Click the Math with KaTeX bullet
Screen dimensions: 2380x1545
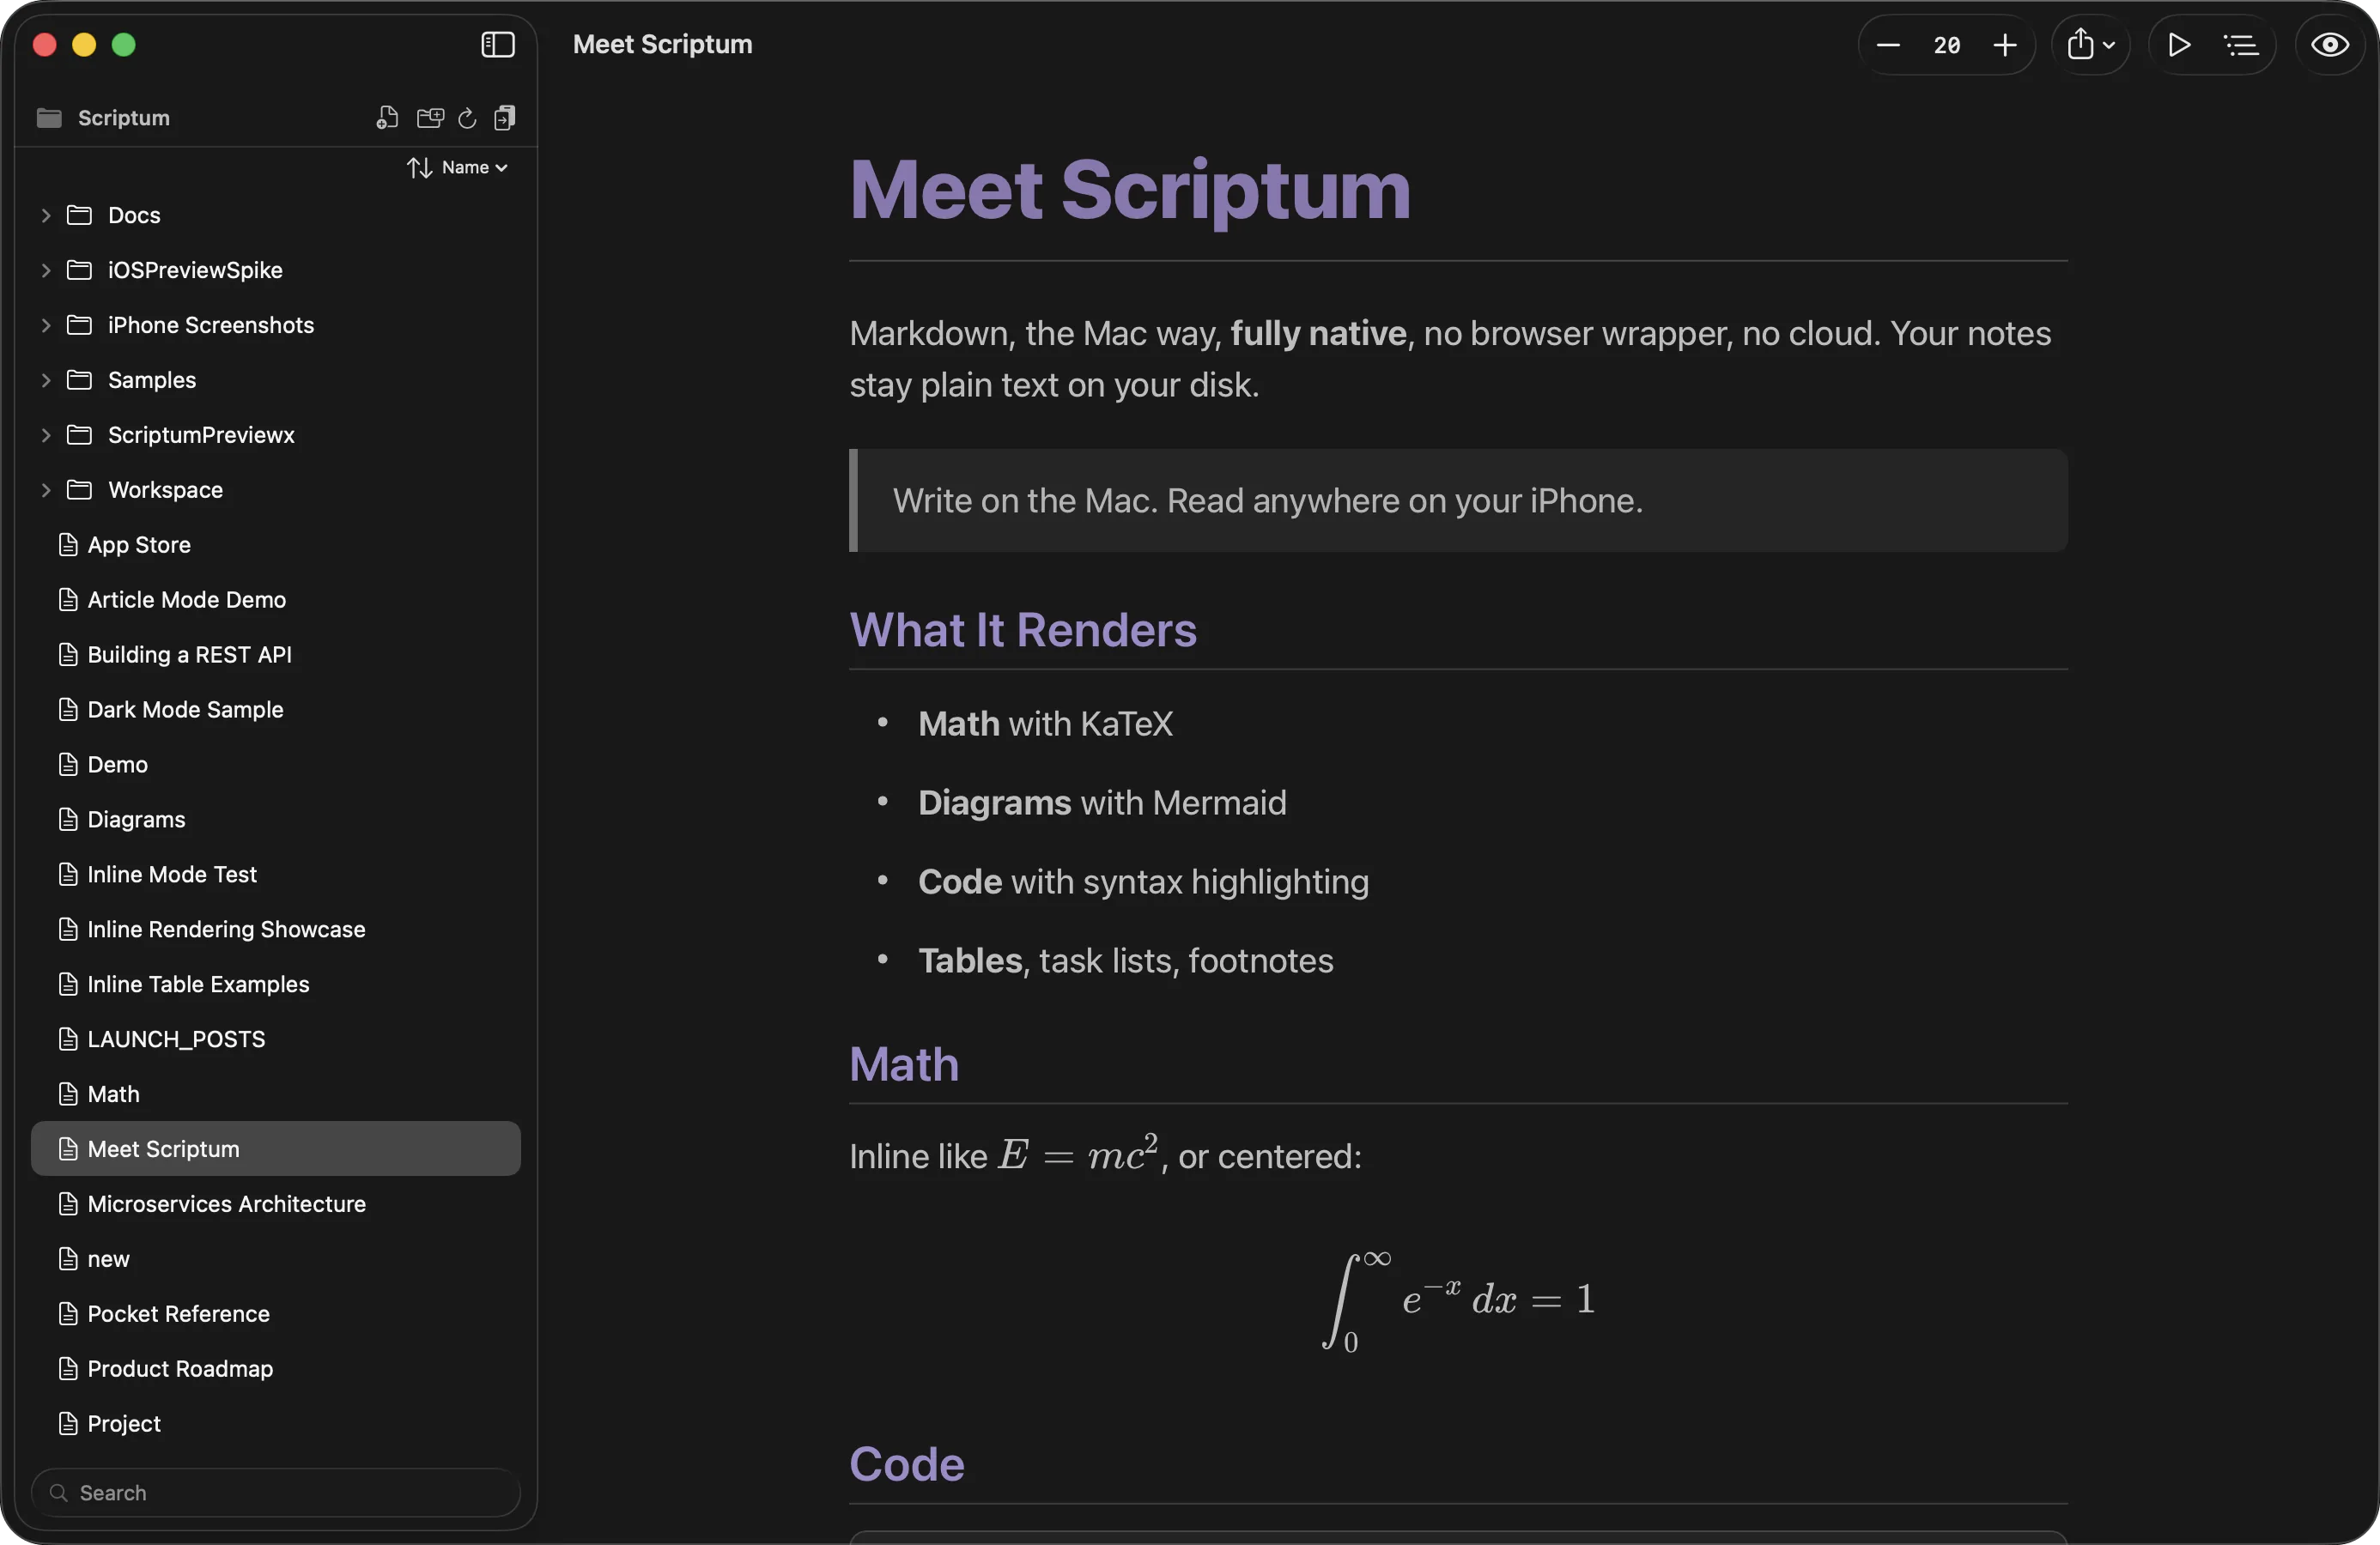coord(1045,724)
